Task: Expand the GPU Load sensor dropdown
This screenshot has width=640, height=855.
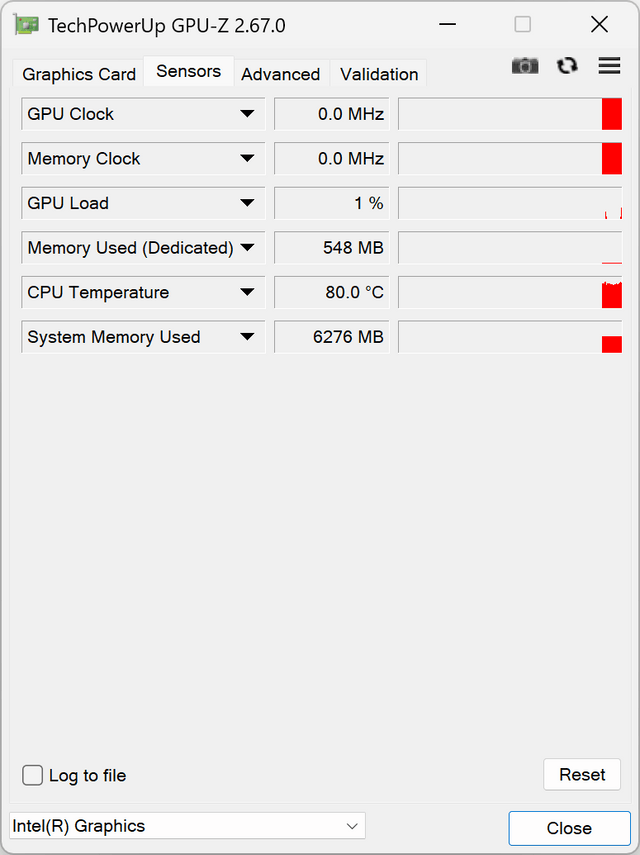Action: (247, 203)
